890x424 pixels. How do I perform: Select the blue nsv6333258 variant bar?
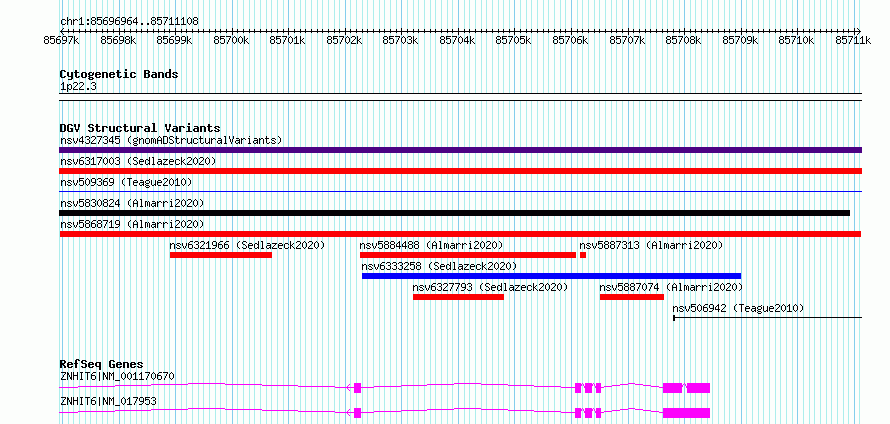click(x=552, y=276)
